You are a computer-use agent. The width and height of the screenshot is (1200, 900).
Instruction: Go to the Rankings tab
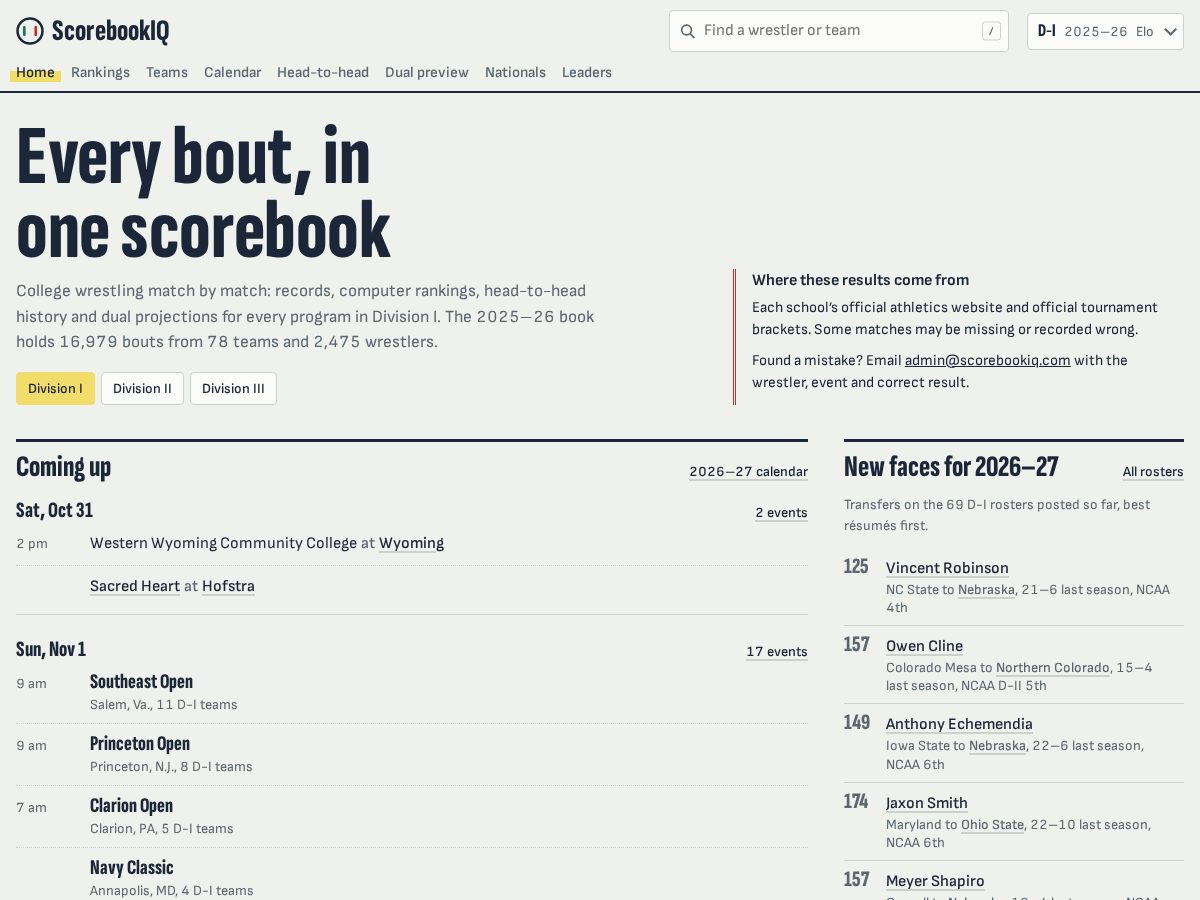click(x=100, y=72)
